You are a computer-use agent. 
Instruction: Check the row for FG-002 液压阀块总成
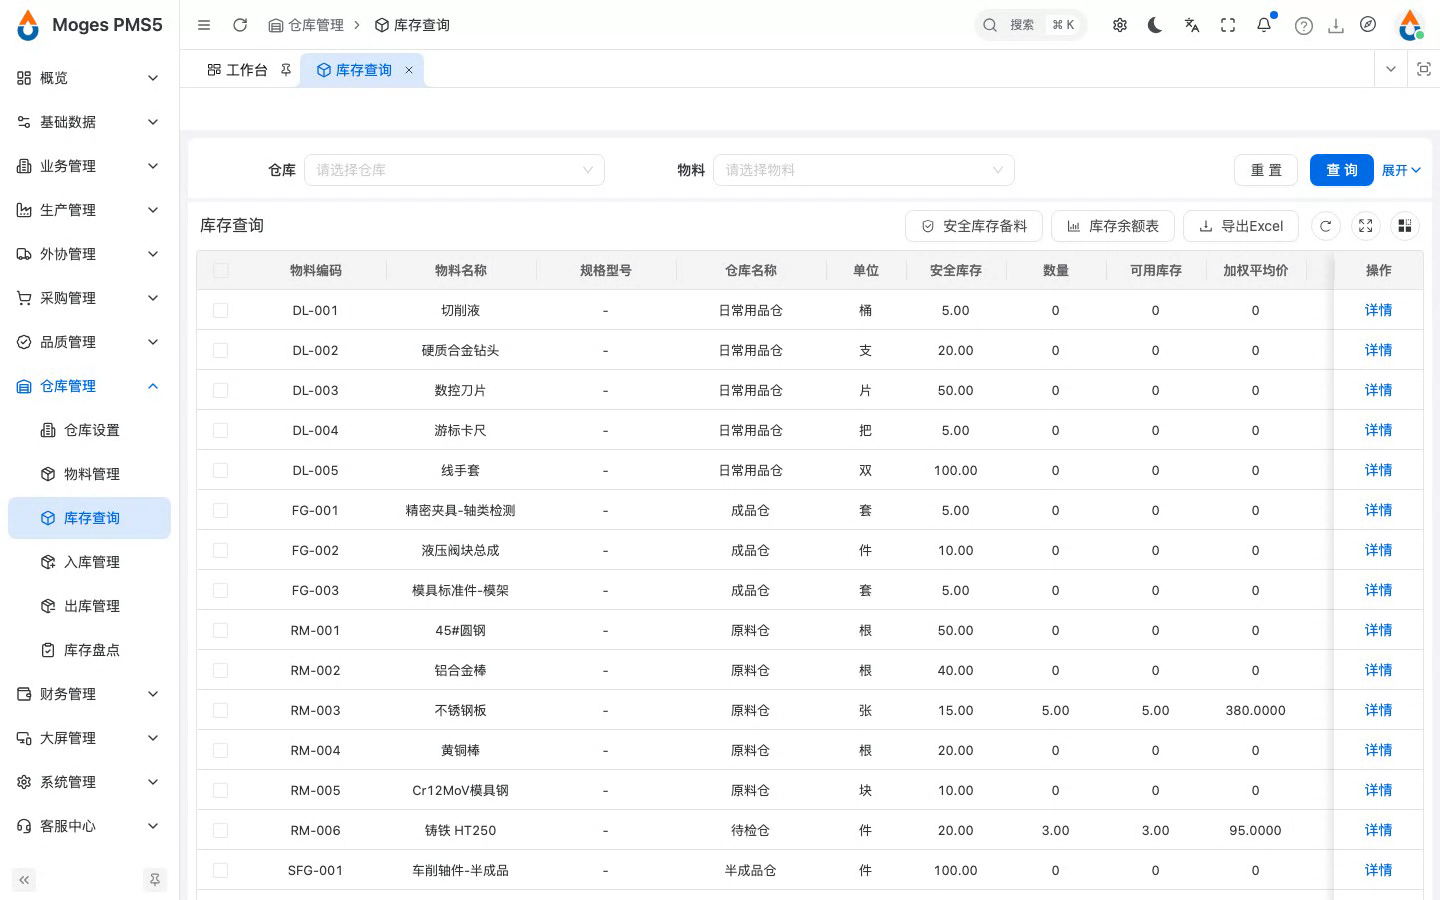pyautogui.click(x=221, y=551)
